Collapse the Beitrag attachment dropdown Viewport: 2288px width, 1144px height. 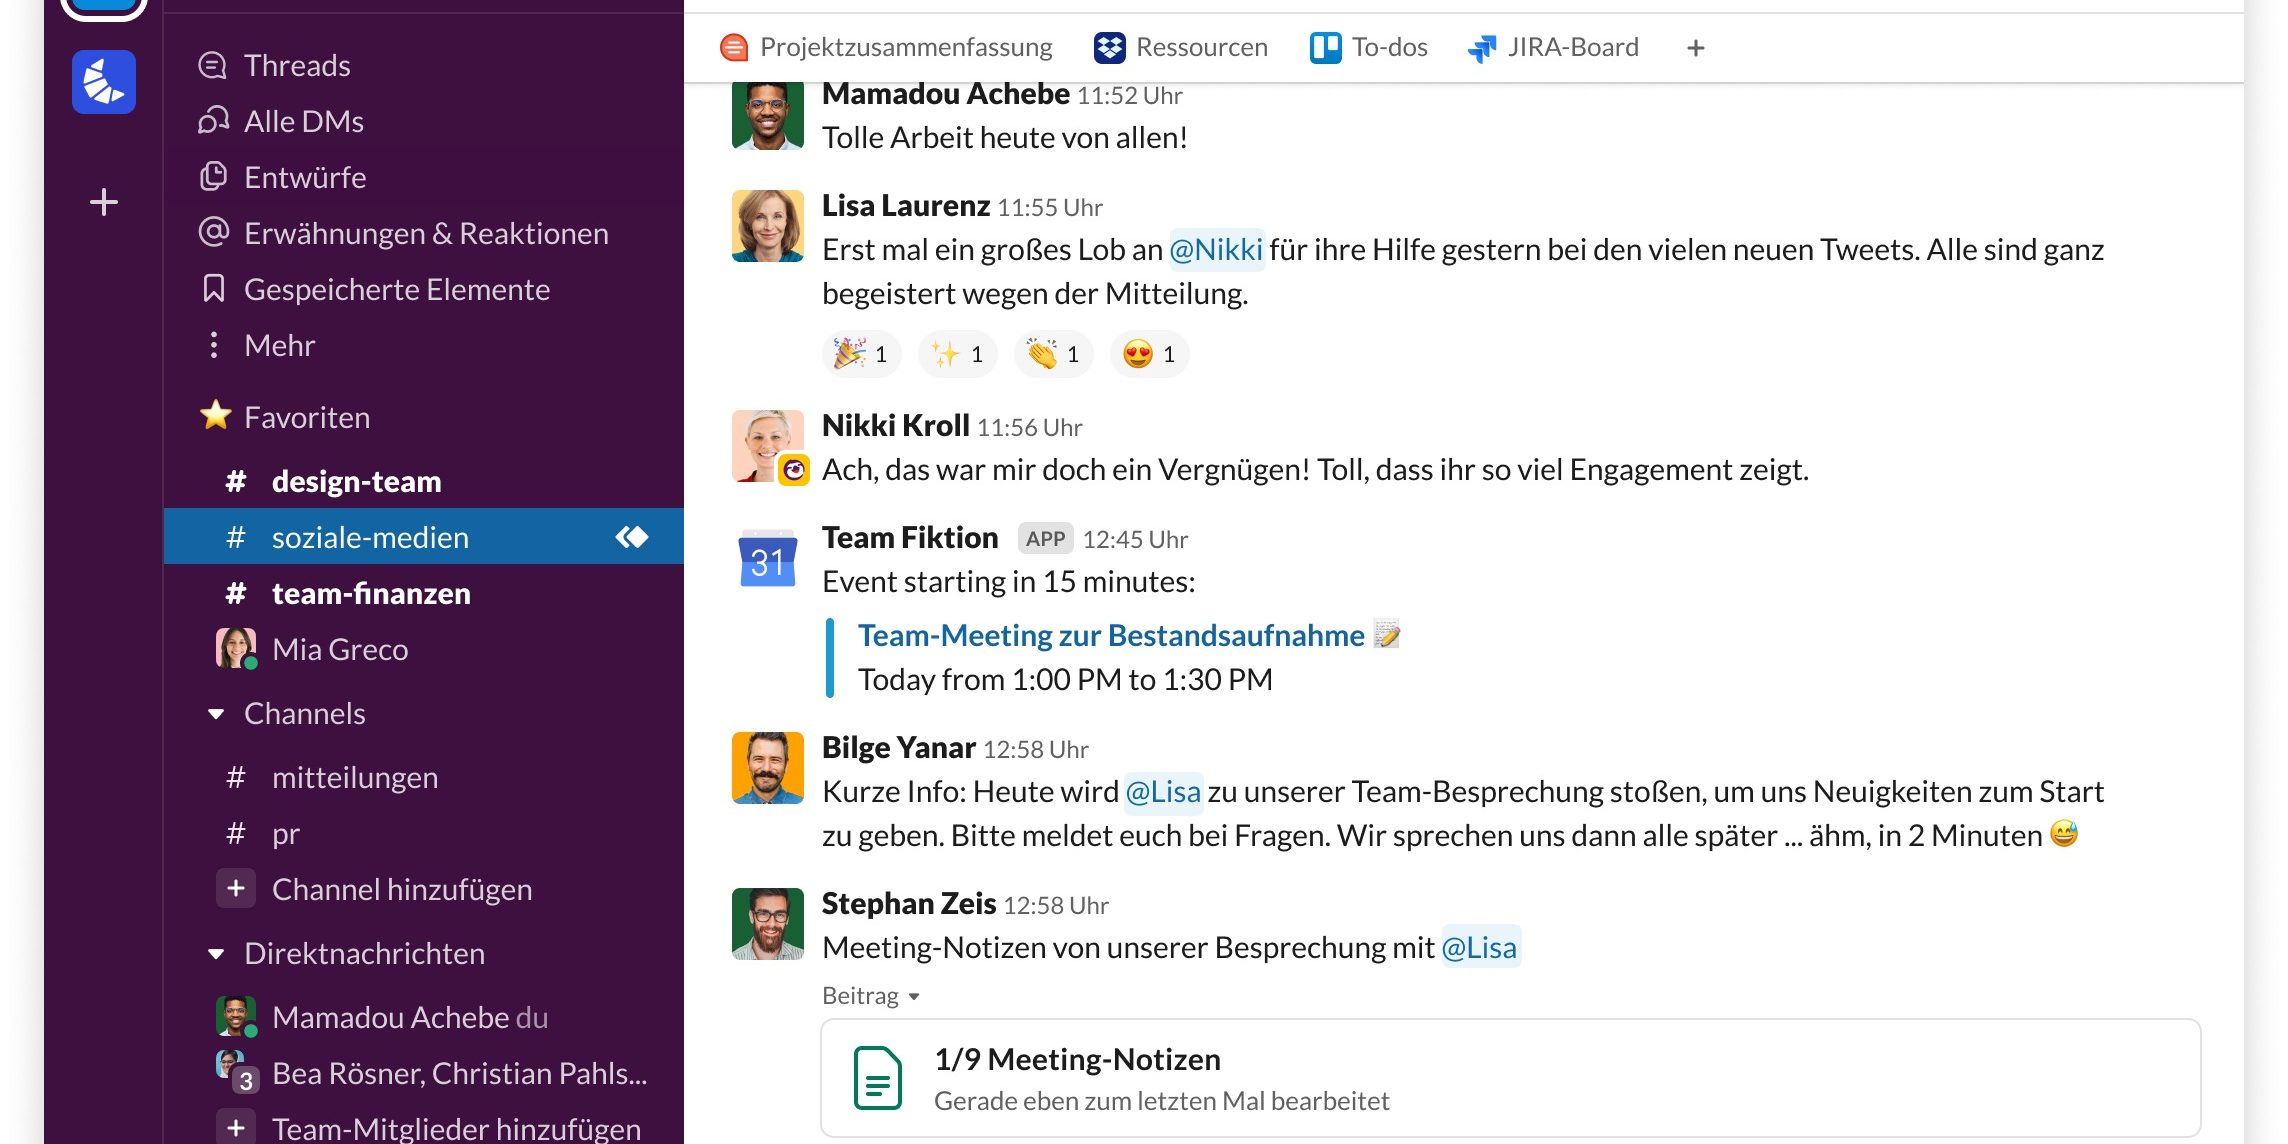913,996
